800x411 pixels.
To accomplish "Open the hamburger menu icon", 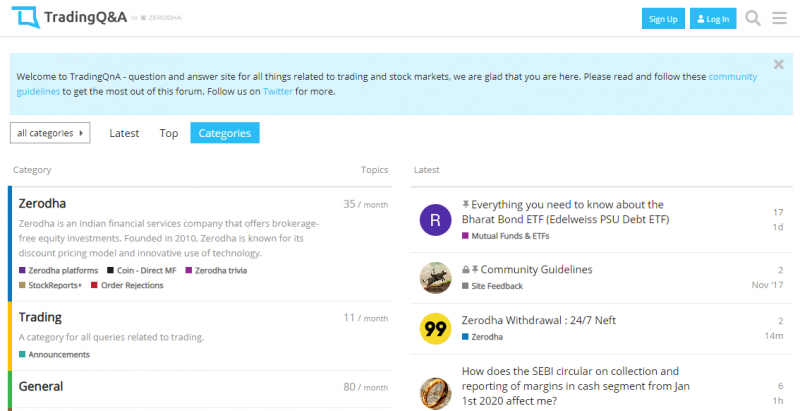I will tap(779, 18).
